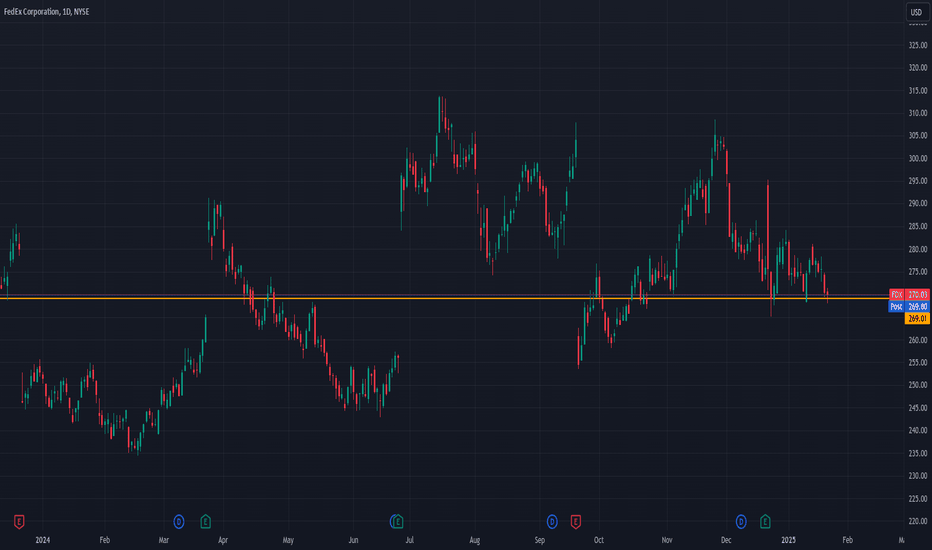Click the orange 269.01 line price label
Screen dimensions: 932x550
click(x=917, y=319)
